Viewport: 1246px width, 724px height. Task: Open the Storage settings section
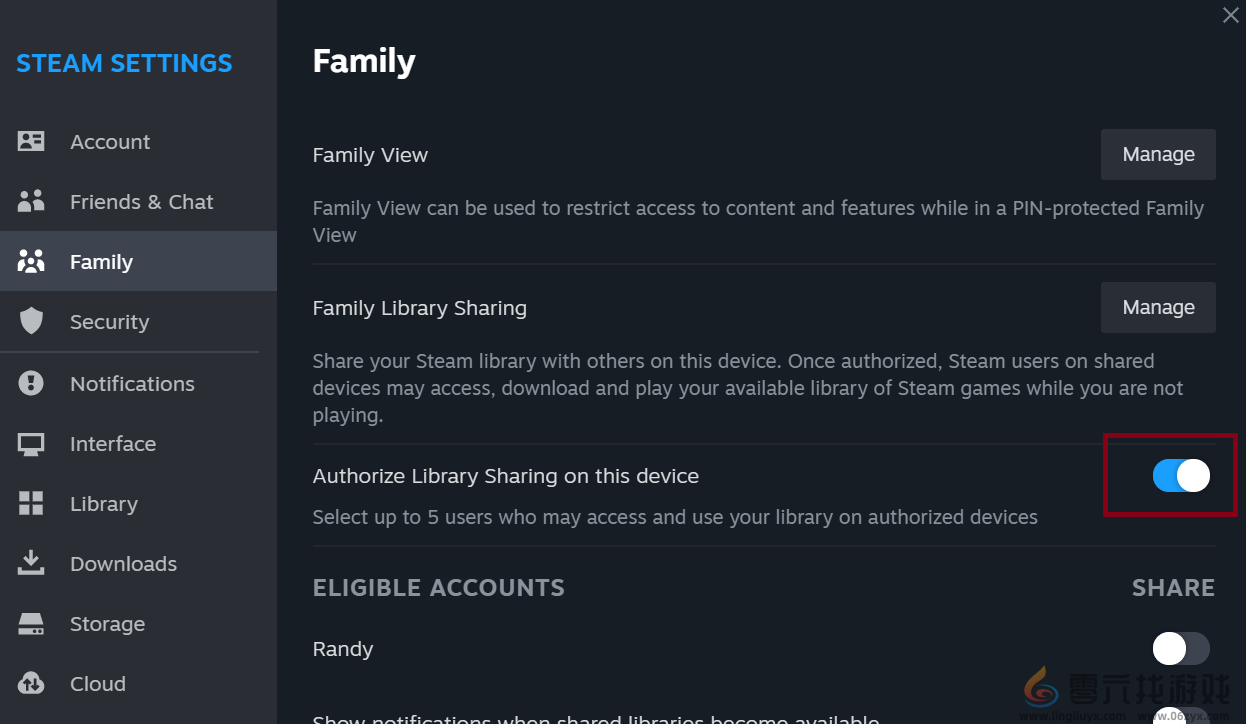click(107, 623)
